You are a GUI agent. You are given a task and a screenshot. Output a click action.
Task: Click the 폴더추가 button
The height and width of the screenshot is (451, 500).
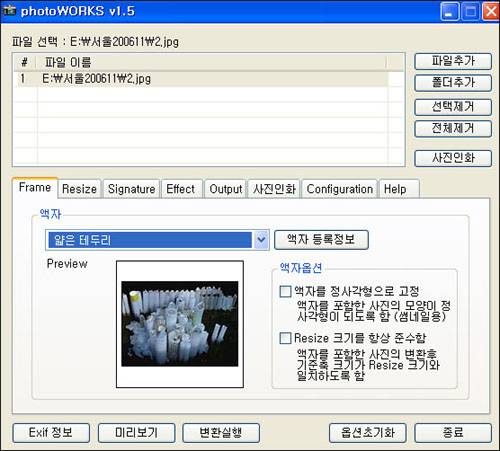click(453, 83)
